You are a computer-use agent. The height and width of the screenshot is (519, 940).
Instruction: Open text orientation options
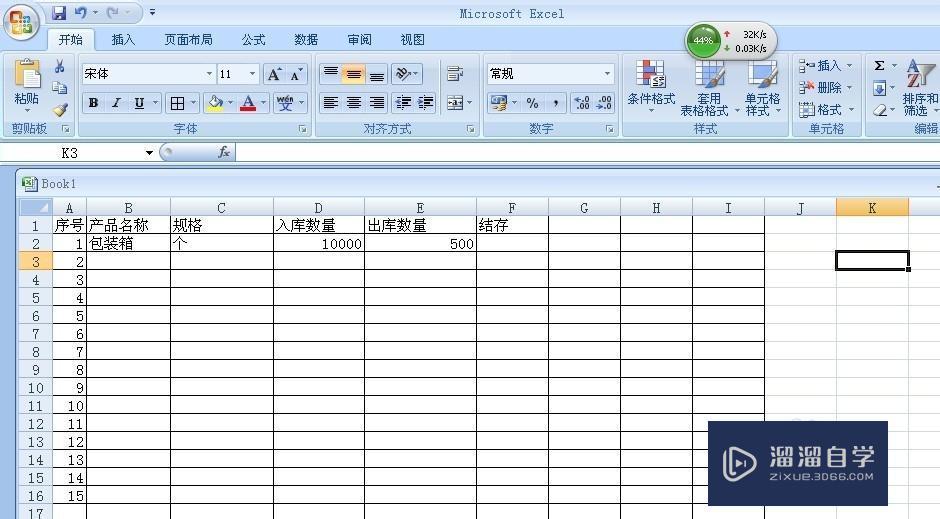[406, 74]
